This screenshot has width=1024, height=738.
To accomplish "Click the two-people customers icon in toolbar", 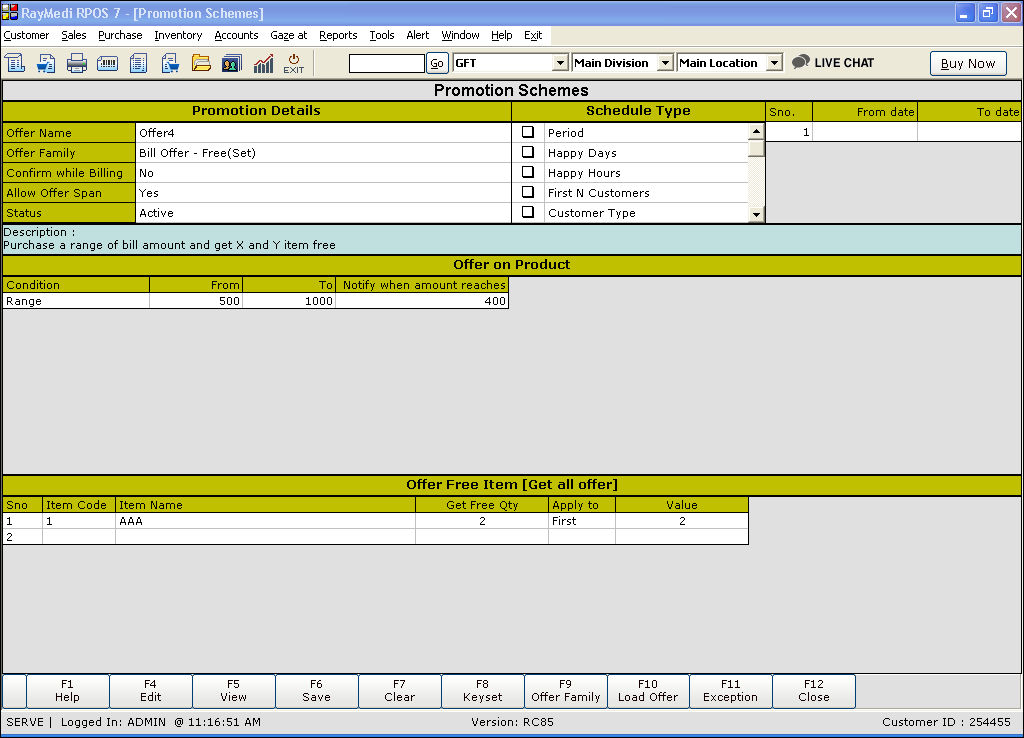I will 231,63.
